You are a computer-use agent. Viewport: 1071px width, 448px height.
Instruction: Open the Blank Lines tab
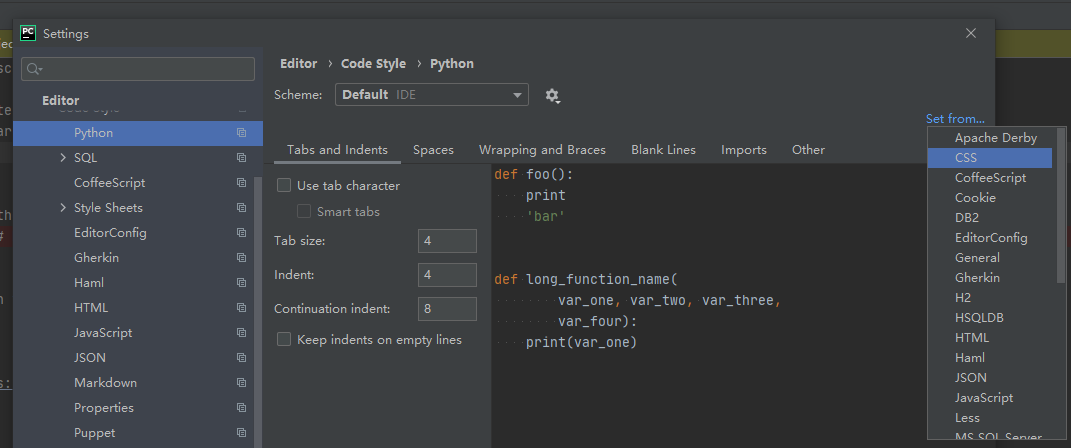(x=663, y=150)
